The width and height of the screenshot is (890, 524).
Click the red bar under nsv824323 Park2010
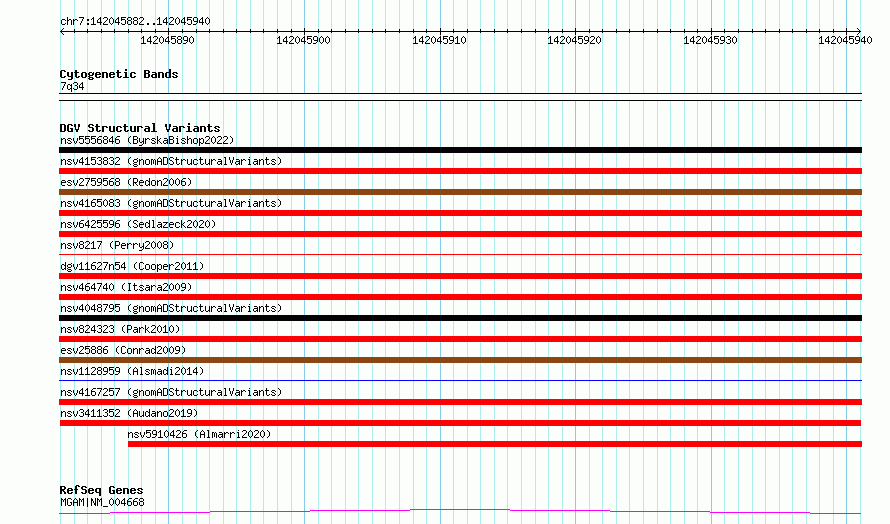[460, 339]
